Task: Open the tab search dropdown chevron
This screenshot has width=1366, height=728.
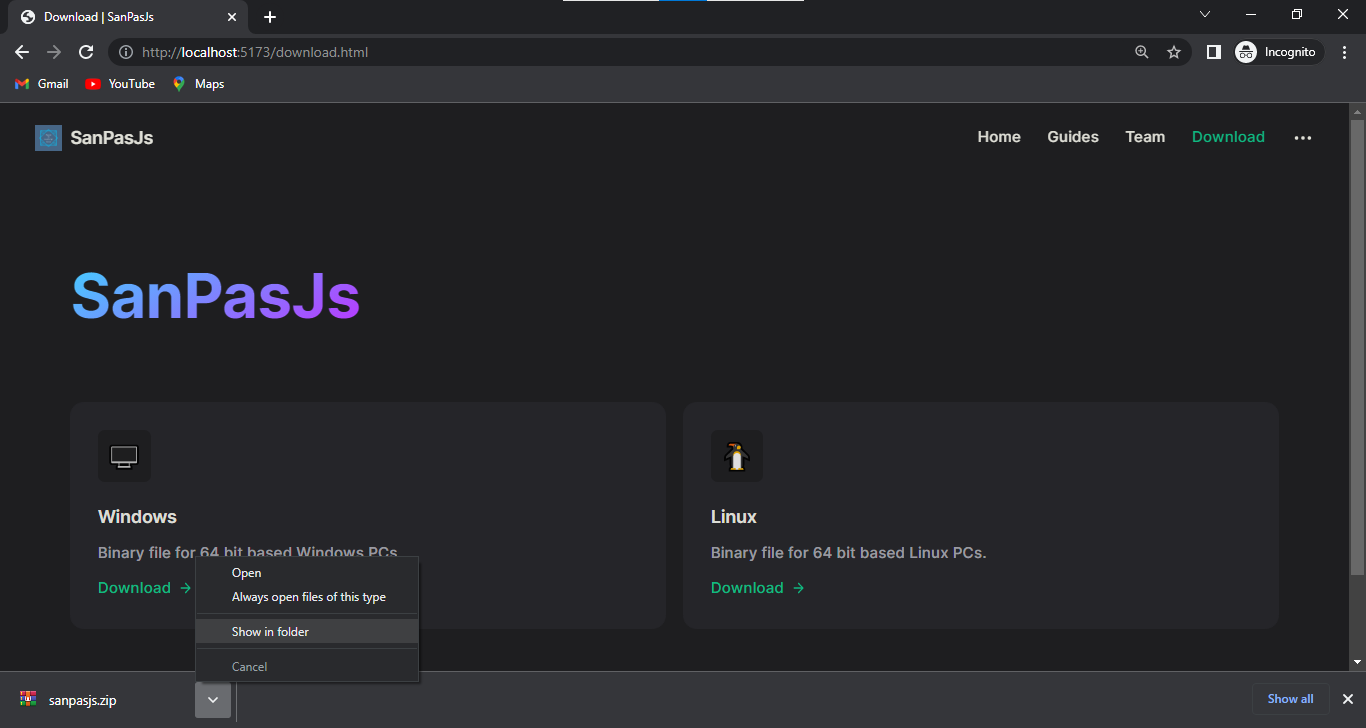Action: (1204, 15)
